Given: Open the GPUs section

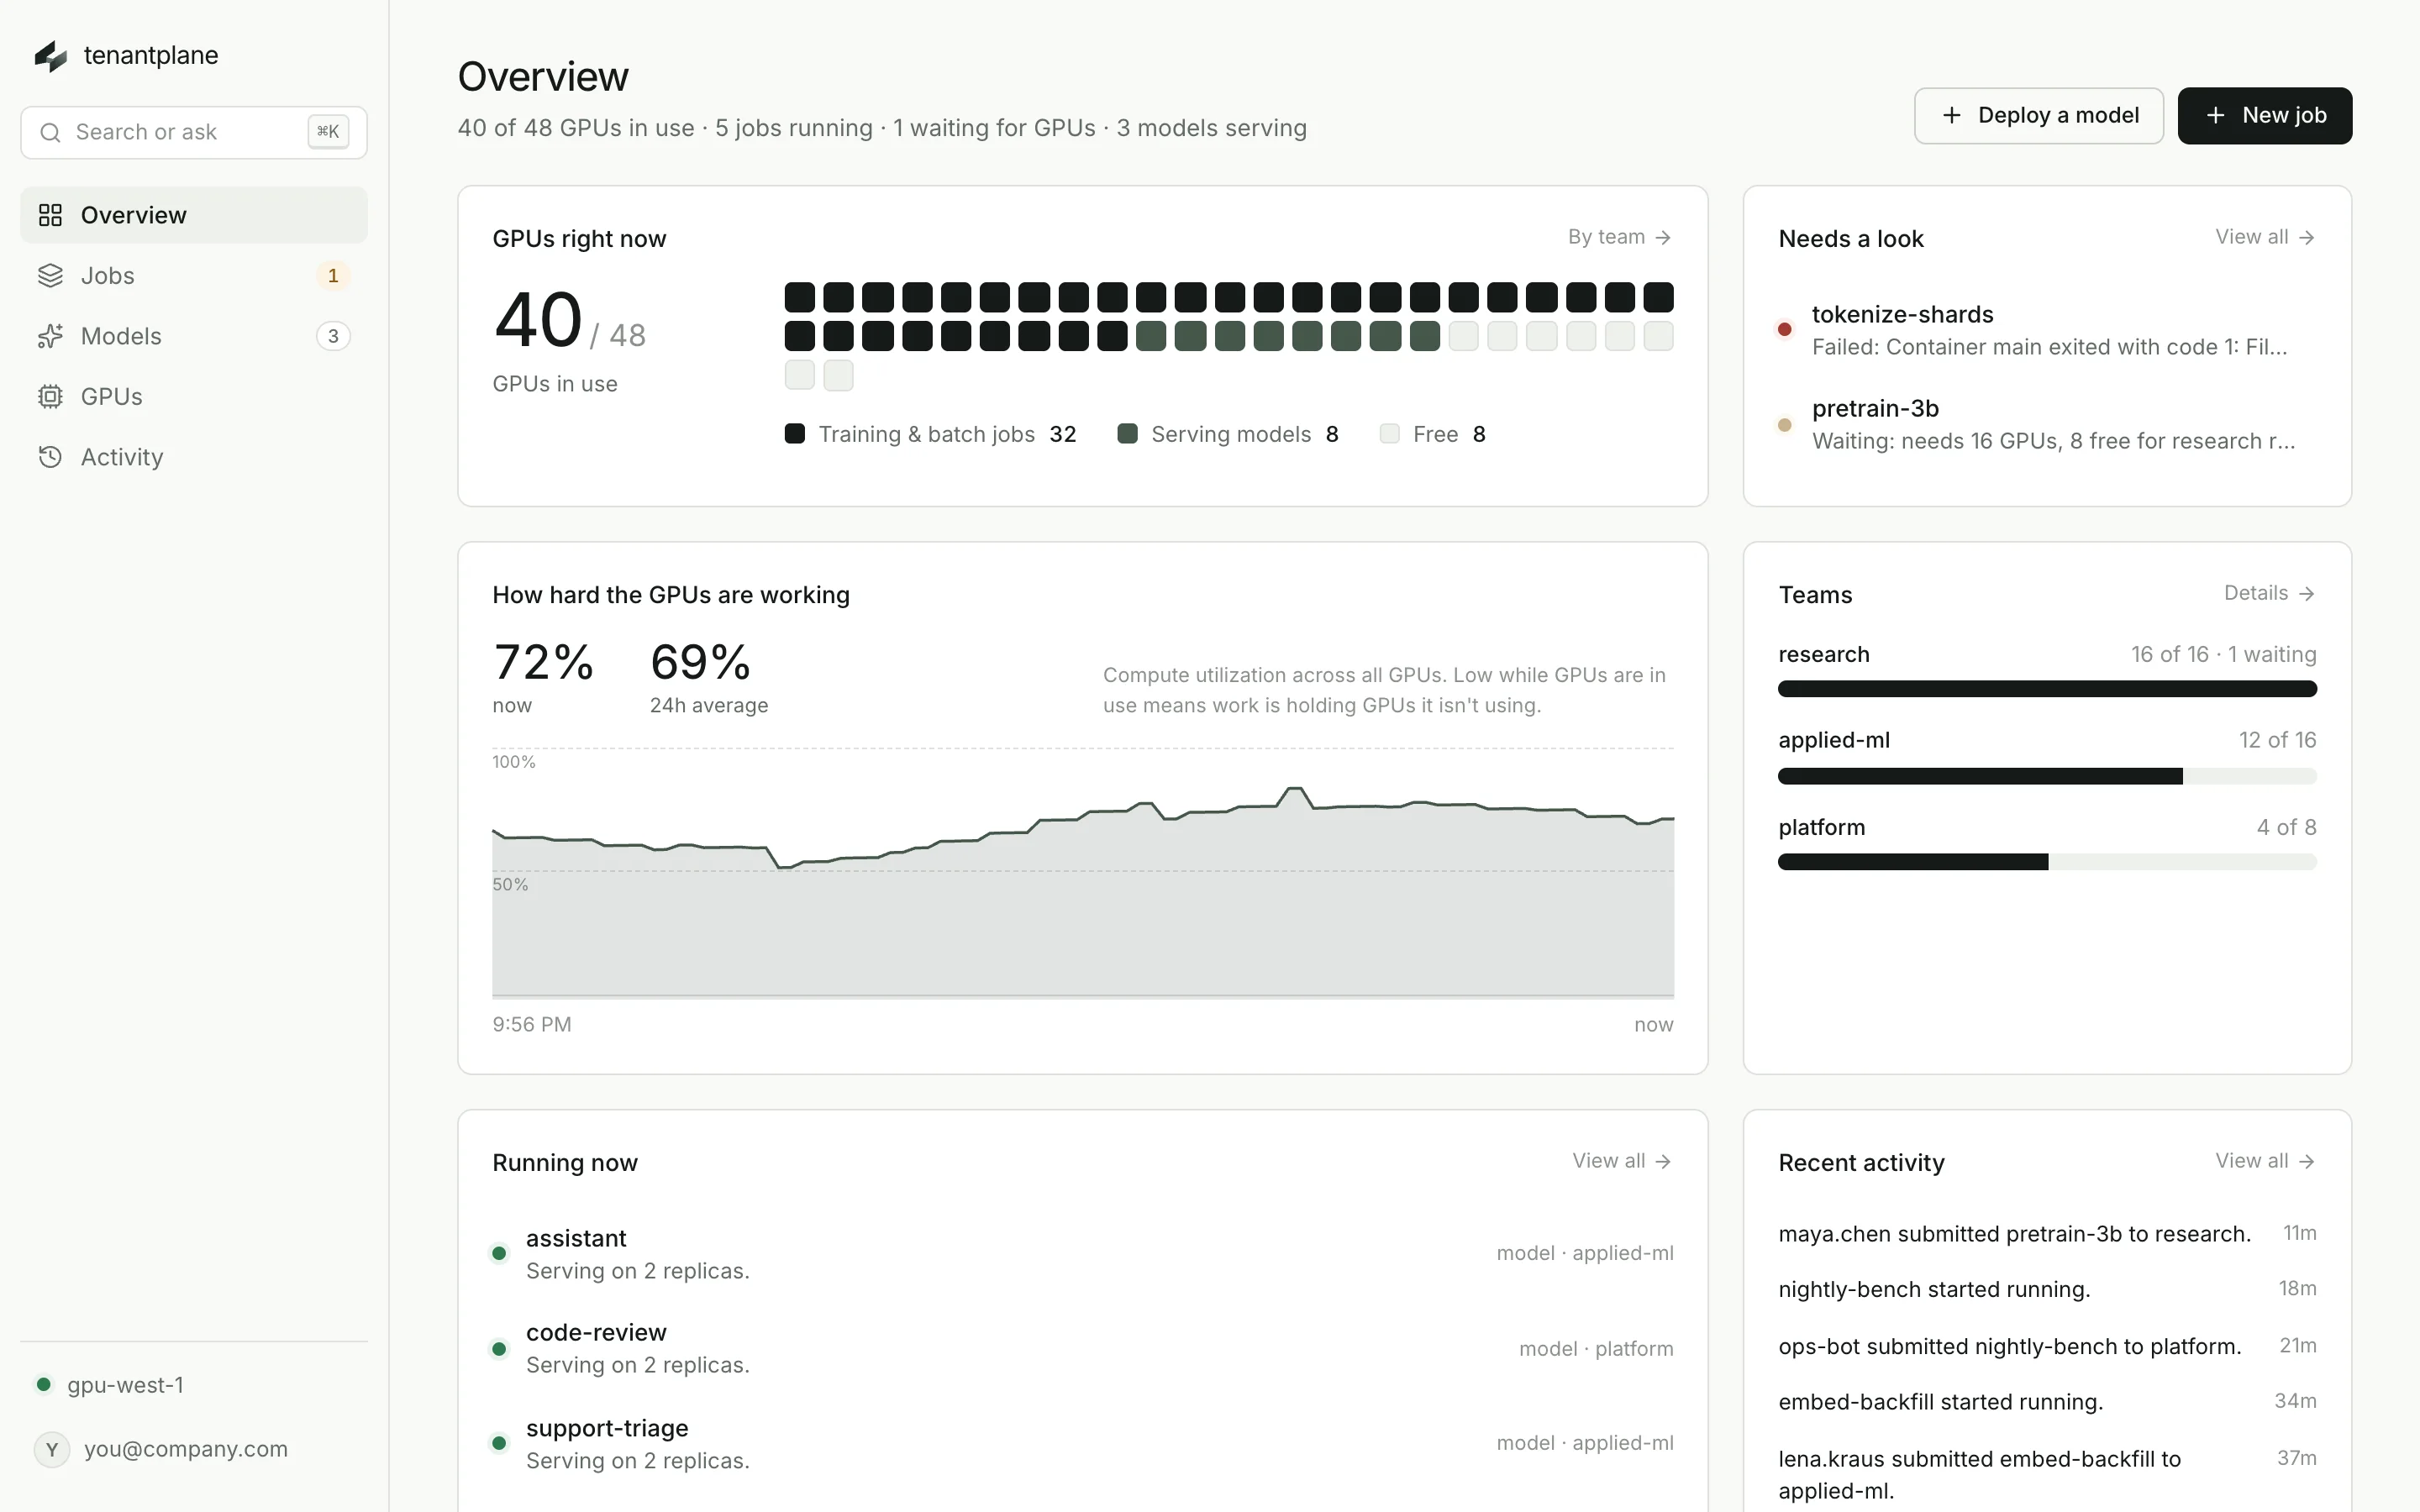Looking at the screenshot, I should coord(194,396).
